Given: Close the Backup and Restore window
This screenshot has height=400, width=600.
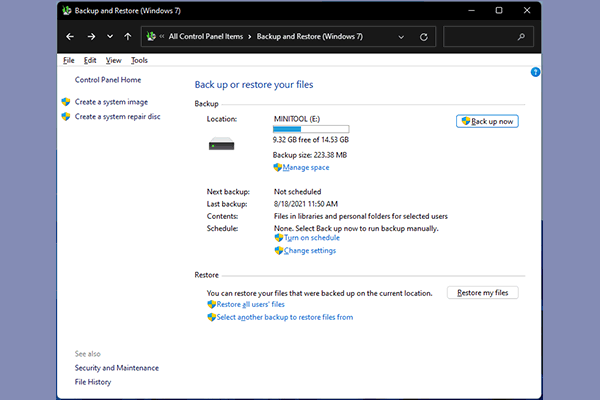Looking at the screenshot, I should [x=527, y=10].
